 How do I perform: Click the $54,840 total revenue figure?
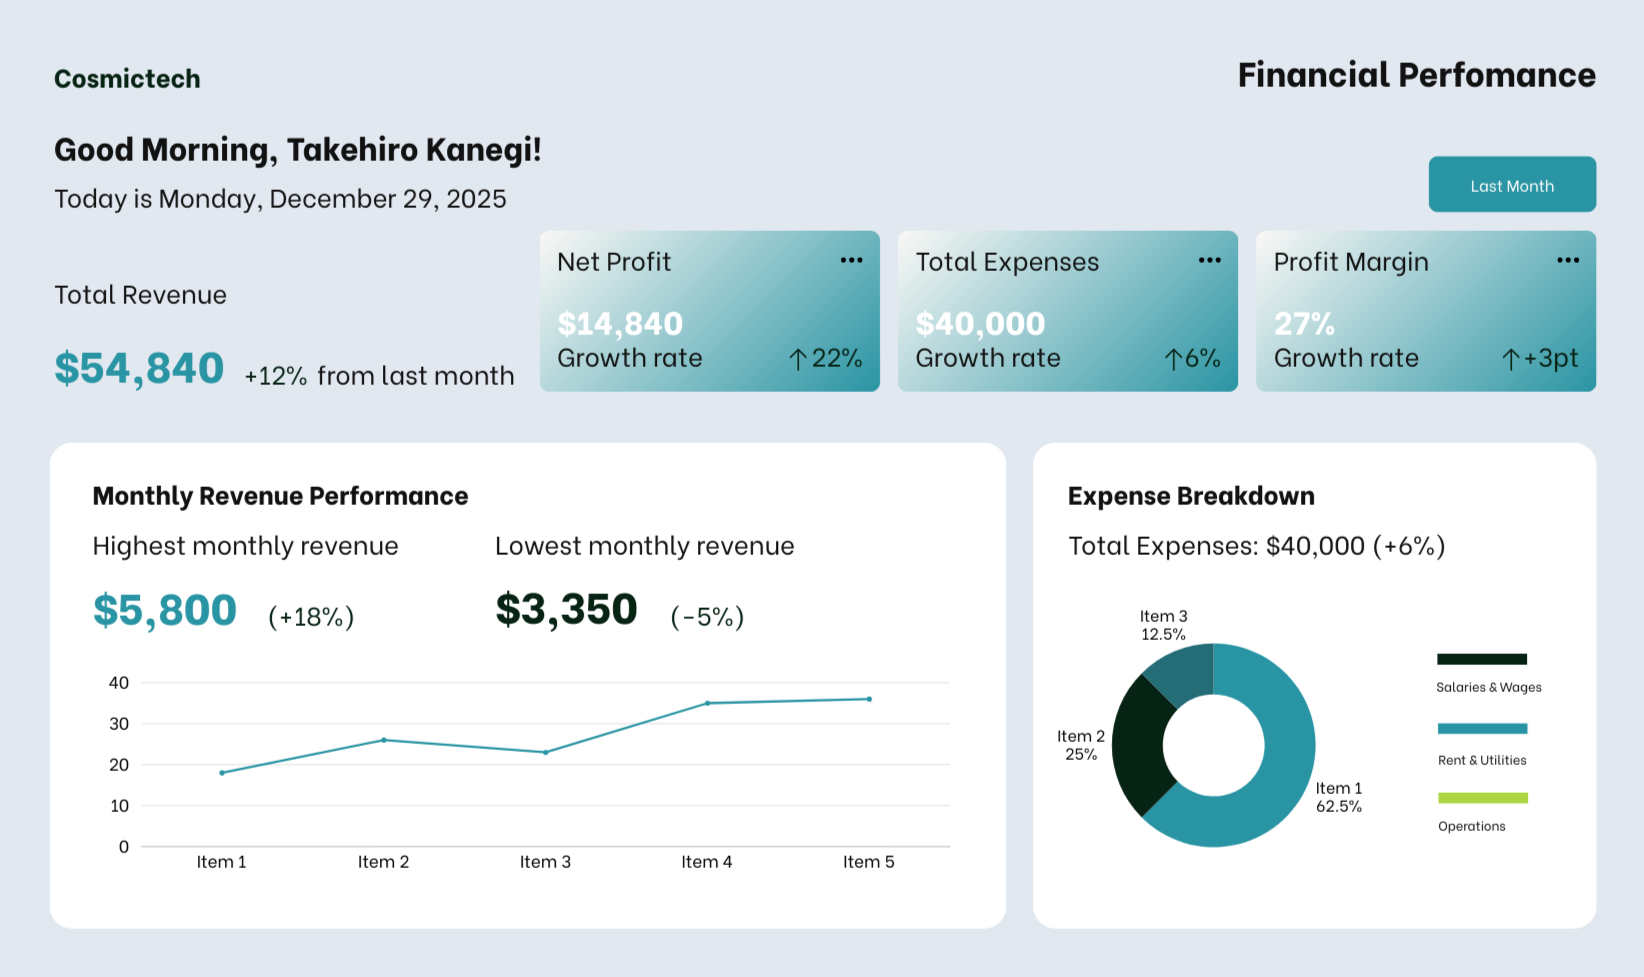click(x=139, y=369)
